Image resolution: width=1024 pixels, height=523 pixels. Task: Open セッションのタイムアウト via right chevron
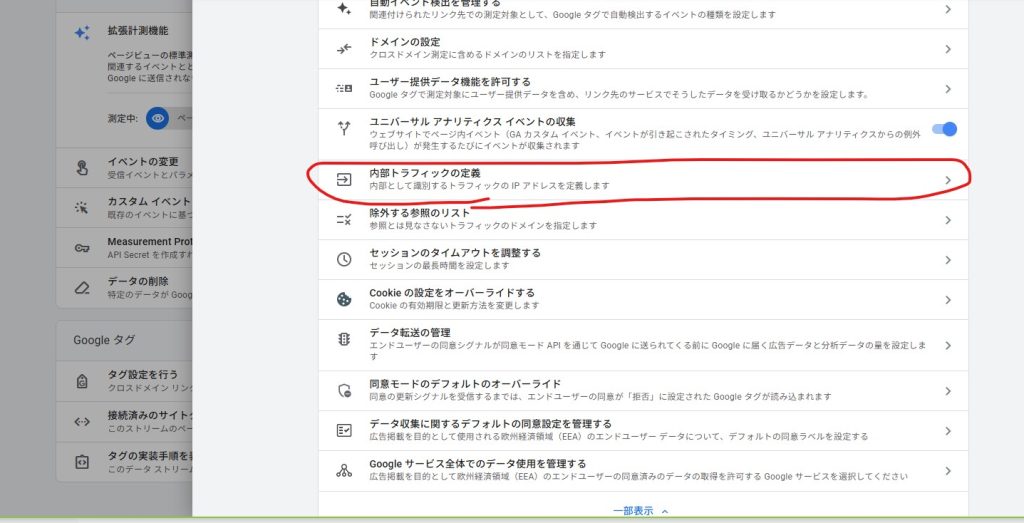[x=948, y=259]
